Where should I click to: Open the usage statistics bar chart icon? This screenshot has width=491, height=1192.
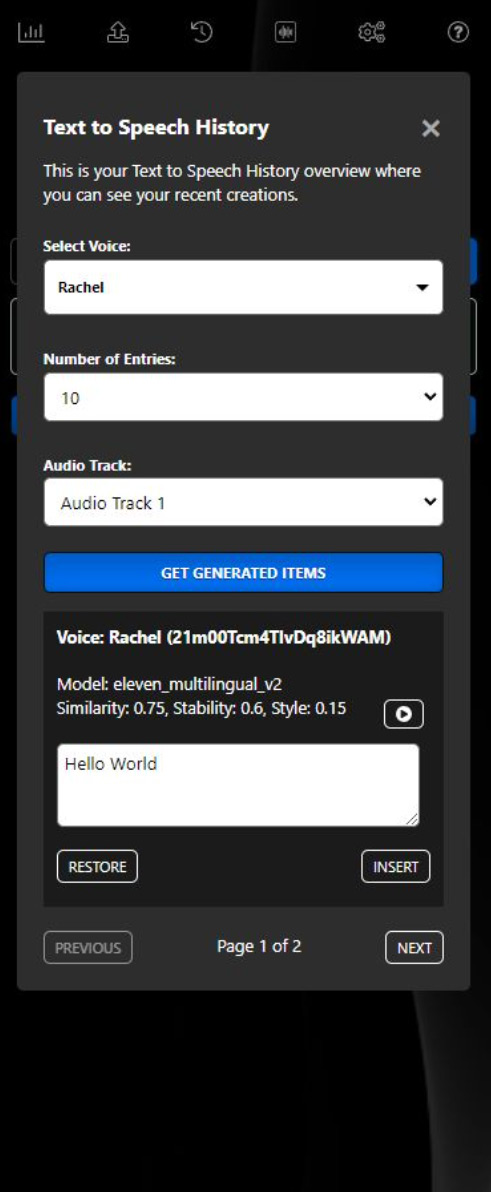(32, 32)
